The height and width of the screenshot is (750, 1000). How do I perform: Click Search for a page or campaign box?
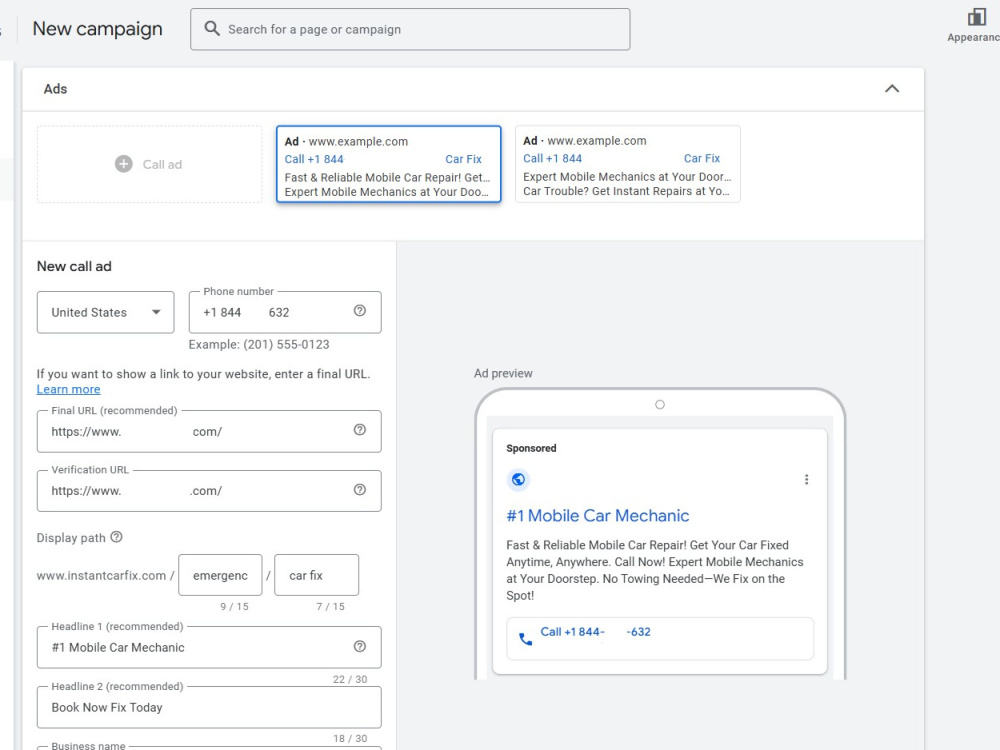410,29
